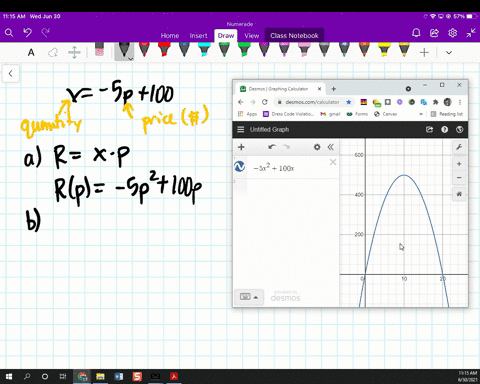Select the yellow highlighter
This screenshot has height=384, width=480.
[x=384, y=49]
